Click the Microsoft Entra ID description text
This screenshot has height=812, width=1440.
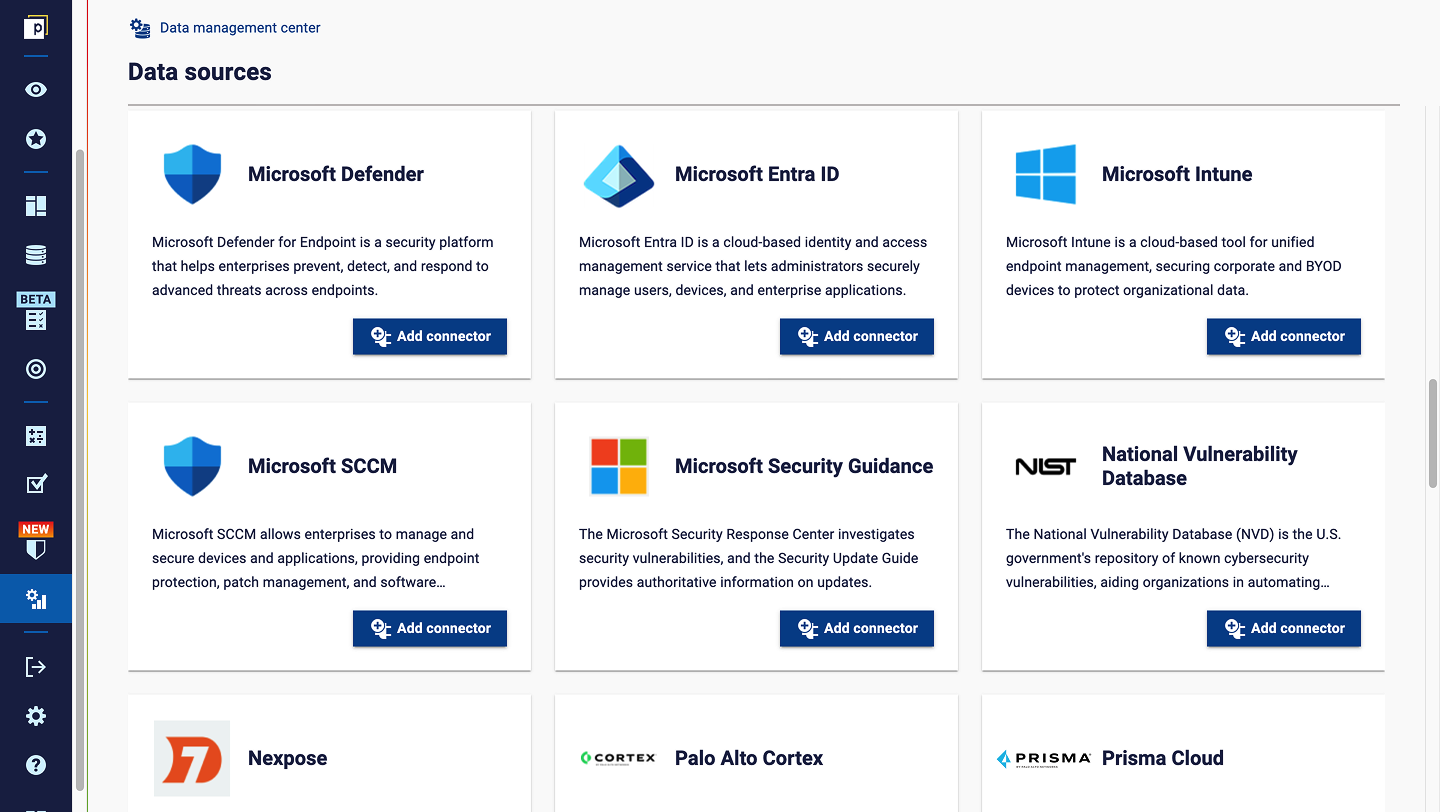click(x=753, y=266)
